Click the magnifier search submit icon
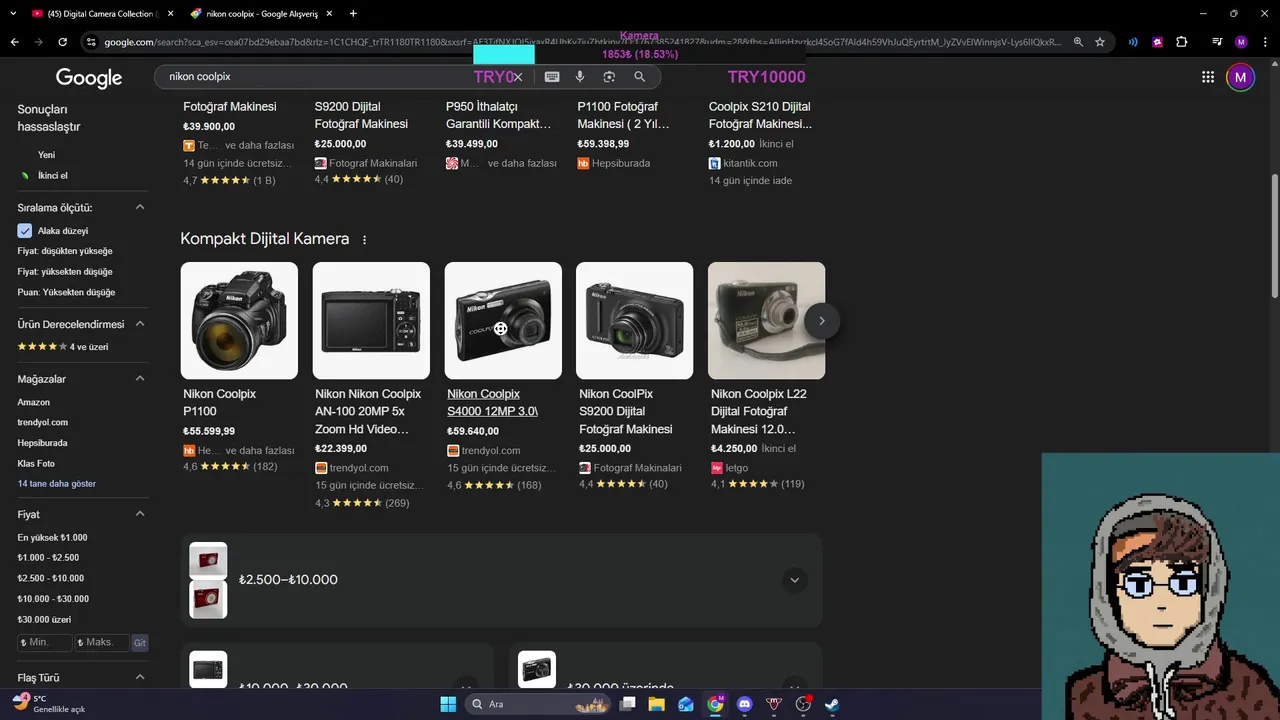This screenshot has width=1280, height=720. point(640,77)
